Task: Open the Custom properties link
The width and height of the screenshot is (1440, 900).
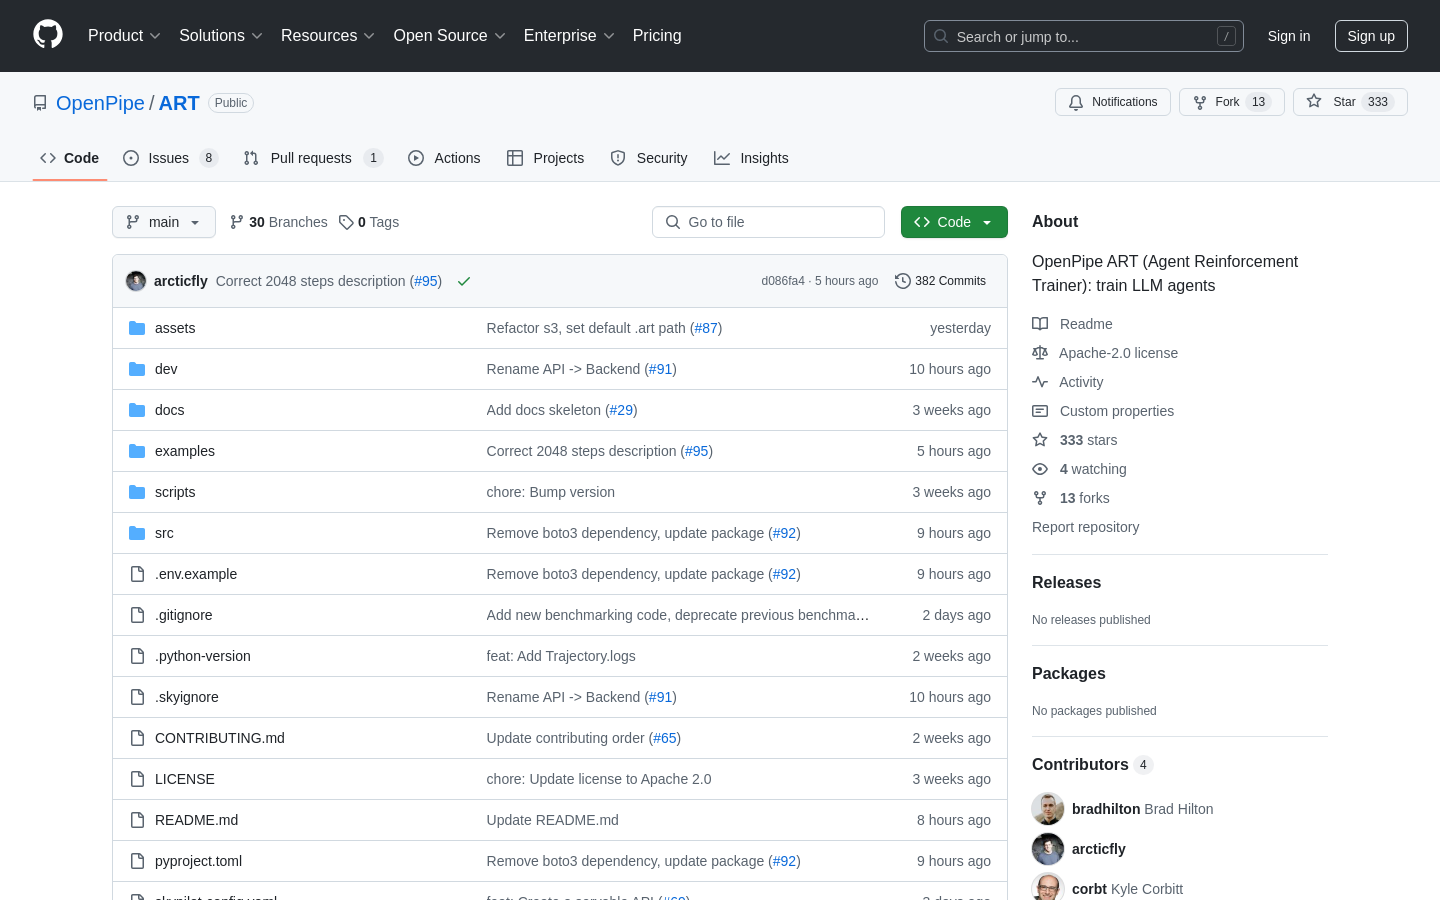Action: pyautogui.click(x=1117, y=411)
